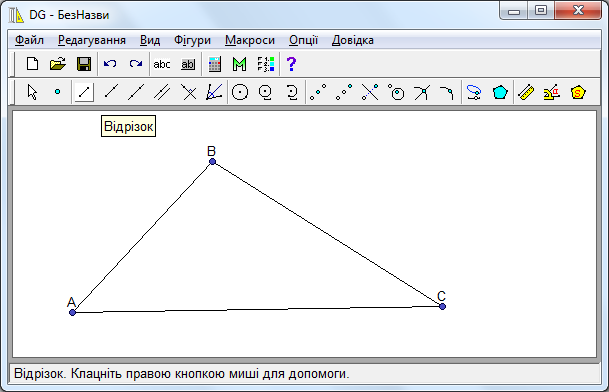Select the point inversion about circle tool

396,92
